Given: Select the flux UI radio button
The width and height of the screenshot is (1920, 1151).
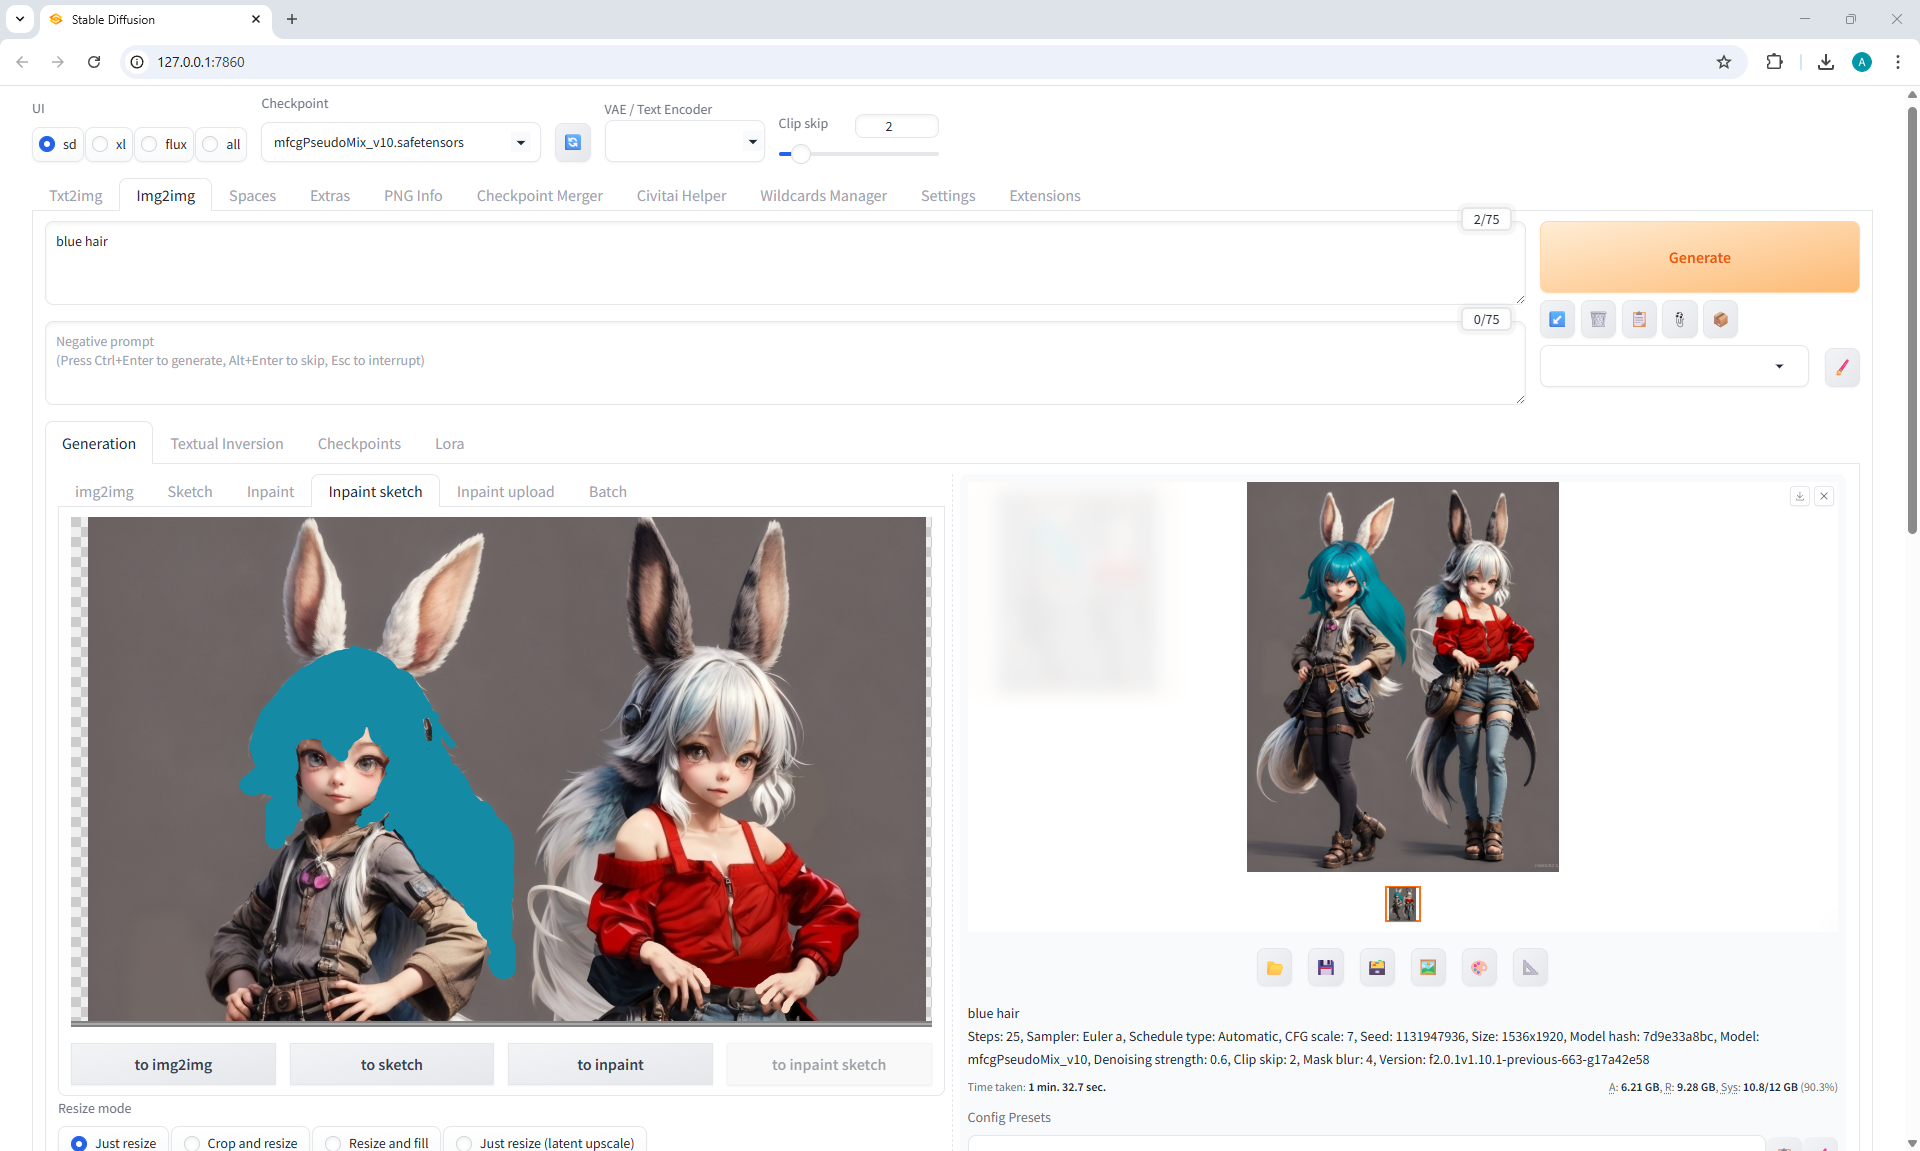Looking at the screenshot, I should 150,144.
